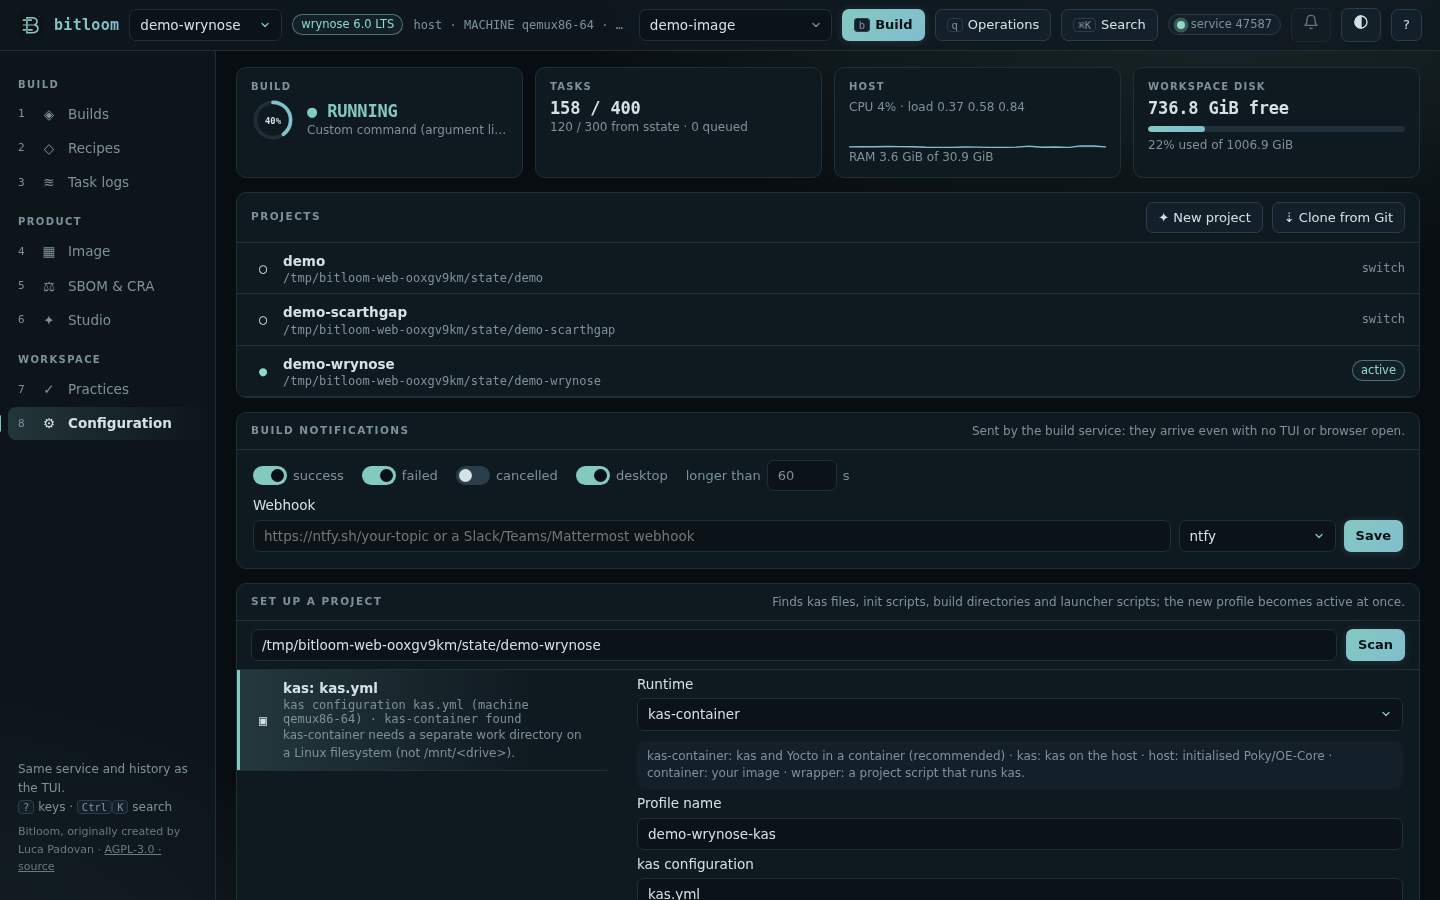Click the Search button
This screenshot has height=900, width=1440.
(x=1109, y=25)
